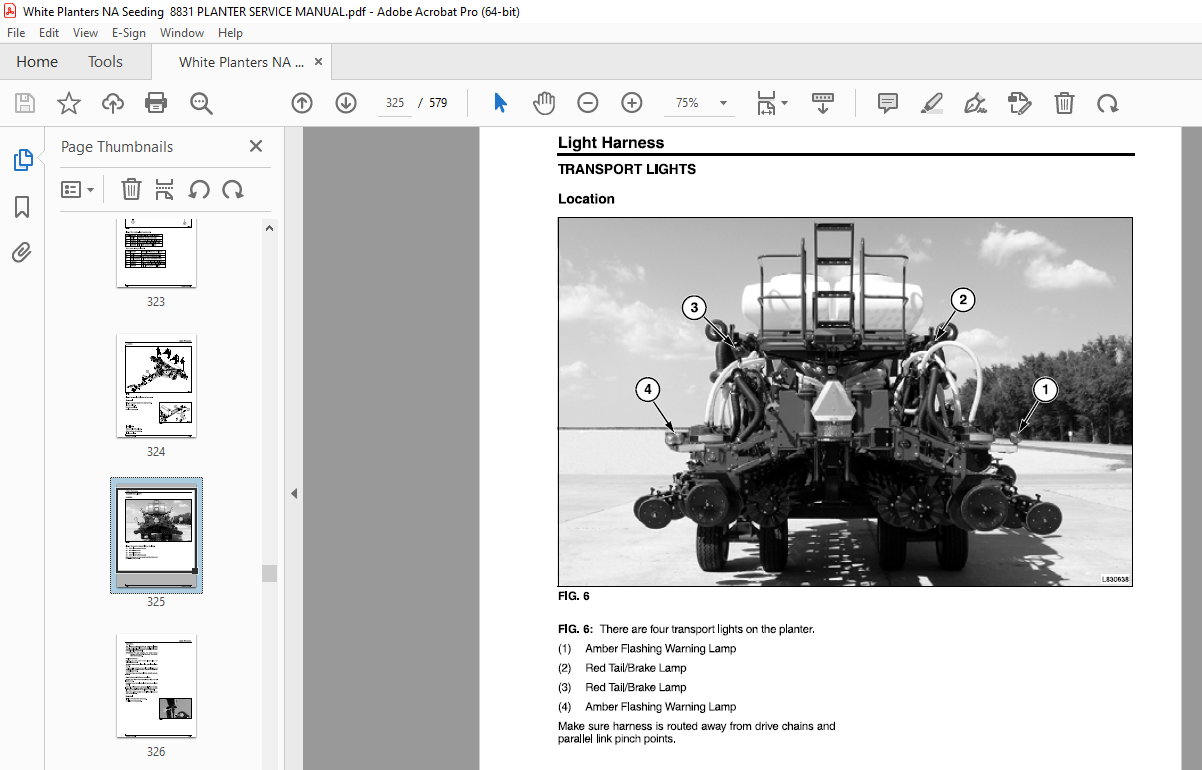Collapse the navigation pane with arrow
The width and height of the screenshot is (1202, 770).
click(294, 493)
